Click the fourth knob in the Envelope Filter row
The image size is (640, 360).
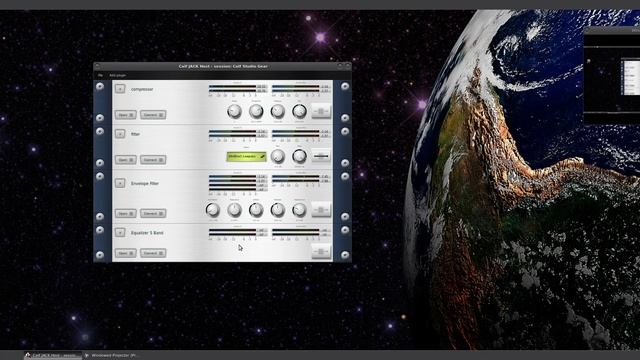[278, 210]
